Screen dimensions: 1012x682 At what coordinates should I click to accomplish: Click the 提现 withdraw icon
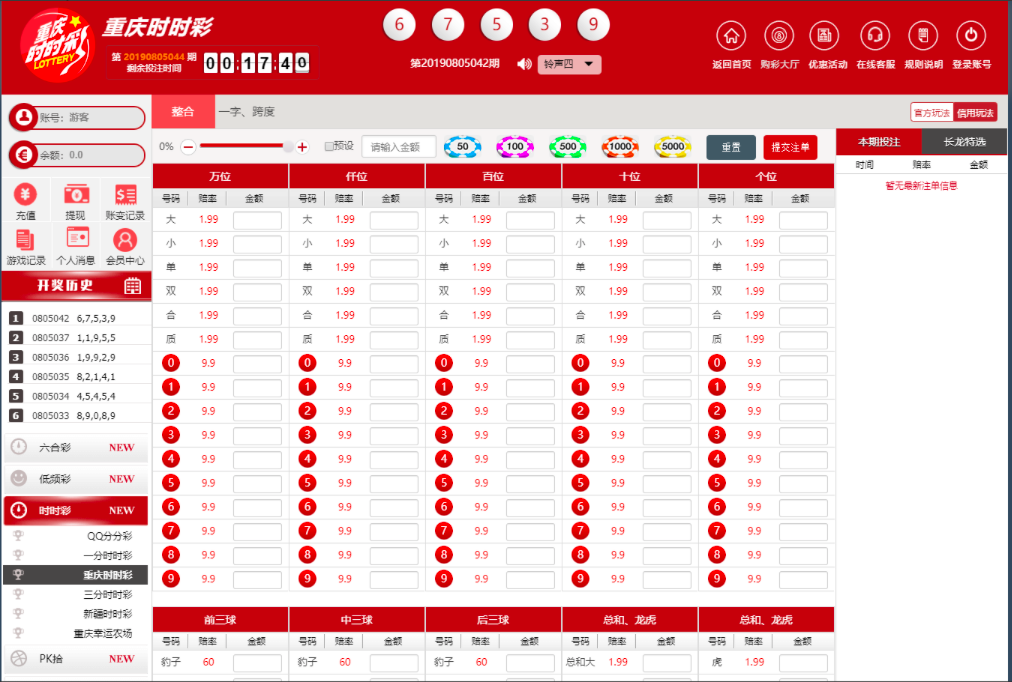pyautogui.click(x=76, y=196)
